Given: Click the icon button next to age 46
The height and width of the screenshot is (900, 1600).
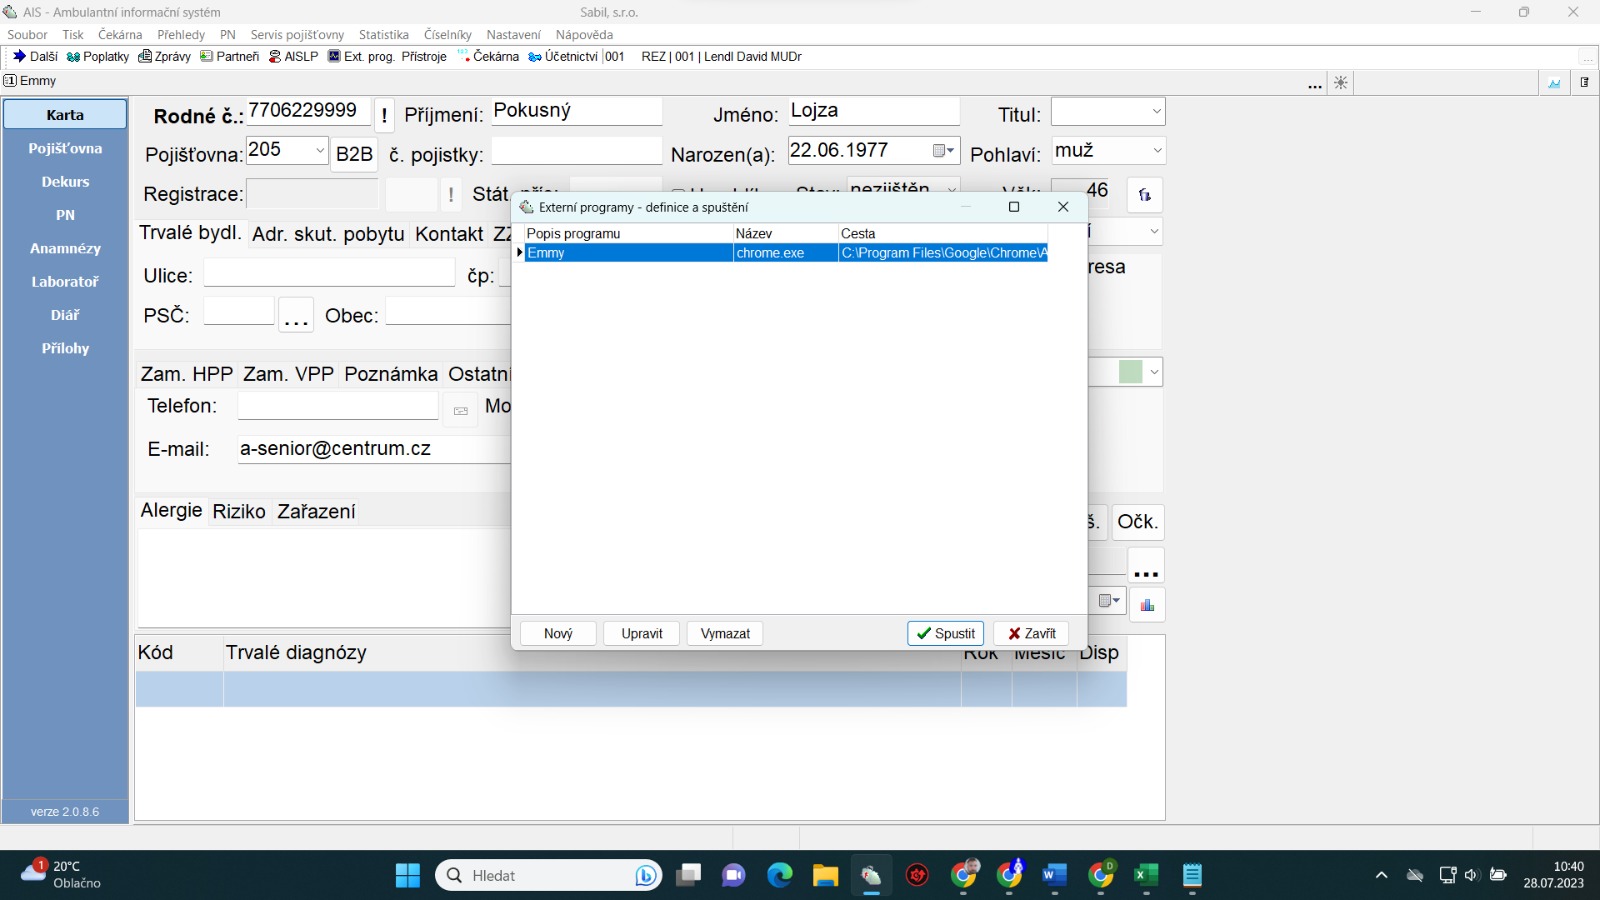Looking at the screenshot, I should click(1145, 195).
